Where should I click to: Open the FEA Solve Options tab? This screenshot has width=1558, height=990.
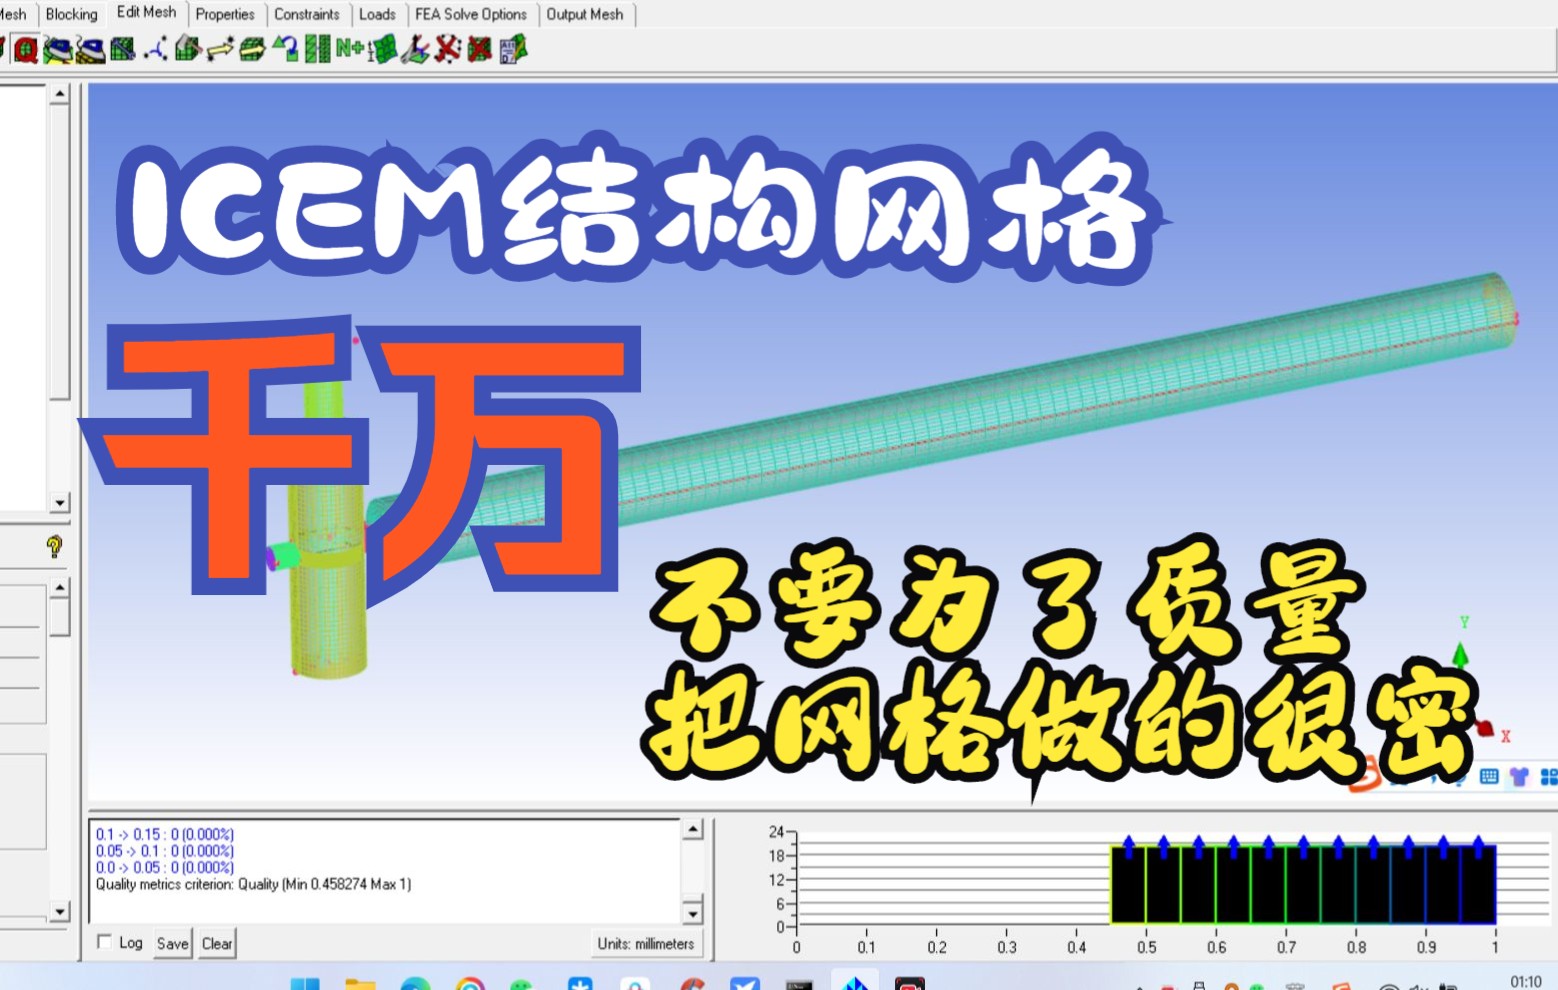coord(471,14)
